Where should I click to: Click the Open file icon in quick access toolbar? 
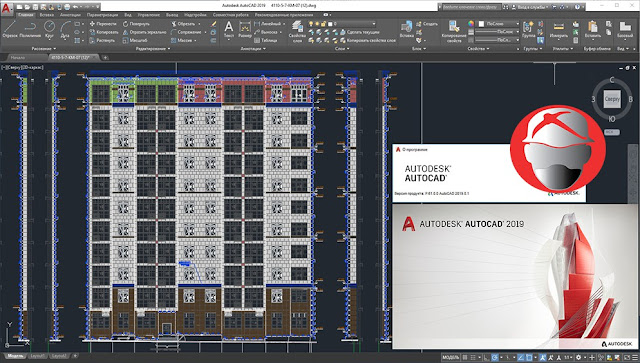(x=27, y=7)
